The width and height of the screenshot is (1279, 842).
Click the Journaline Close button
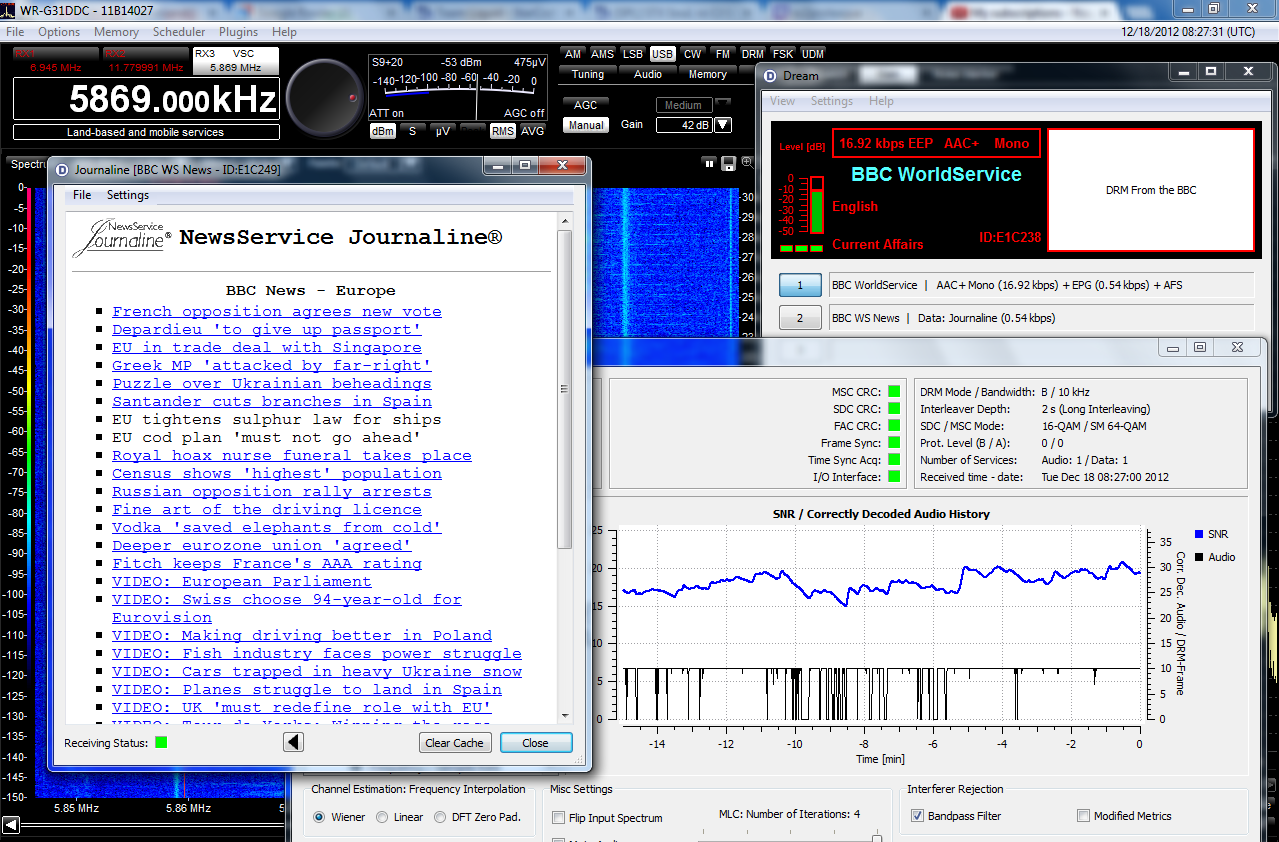tap(536, 743)
